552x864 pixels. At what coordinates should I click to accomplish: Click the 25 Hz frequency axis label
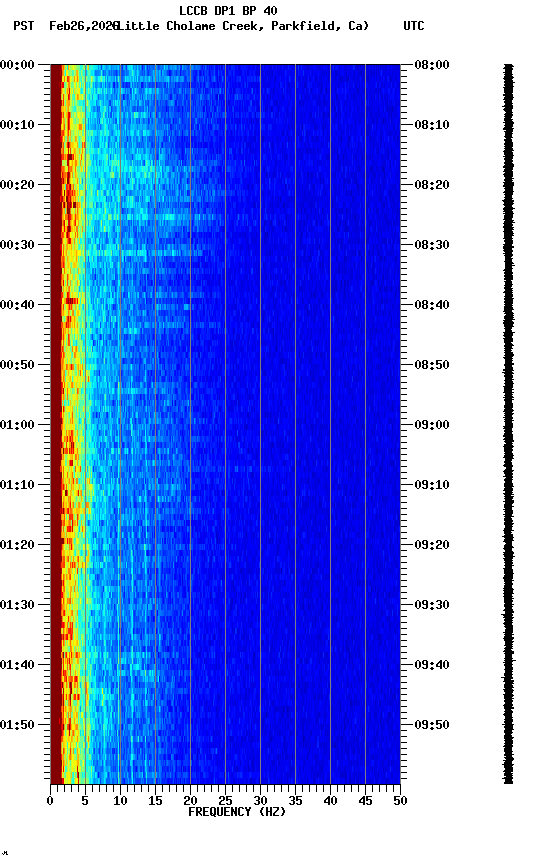pyautogui.click(x=225, y=801)
